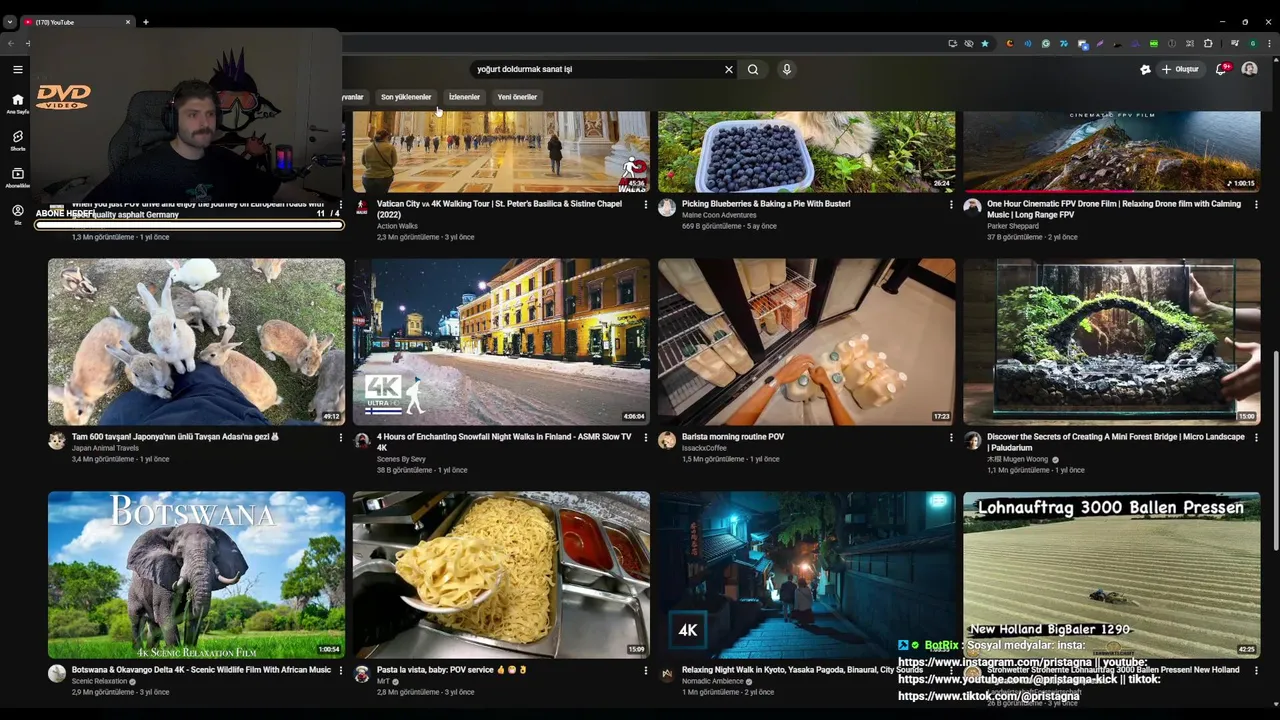This screenshot has height=720, width=1280.
Task: Open more options for Picking Blueberries video
Action: (951, 205)
